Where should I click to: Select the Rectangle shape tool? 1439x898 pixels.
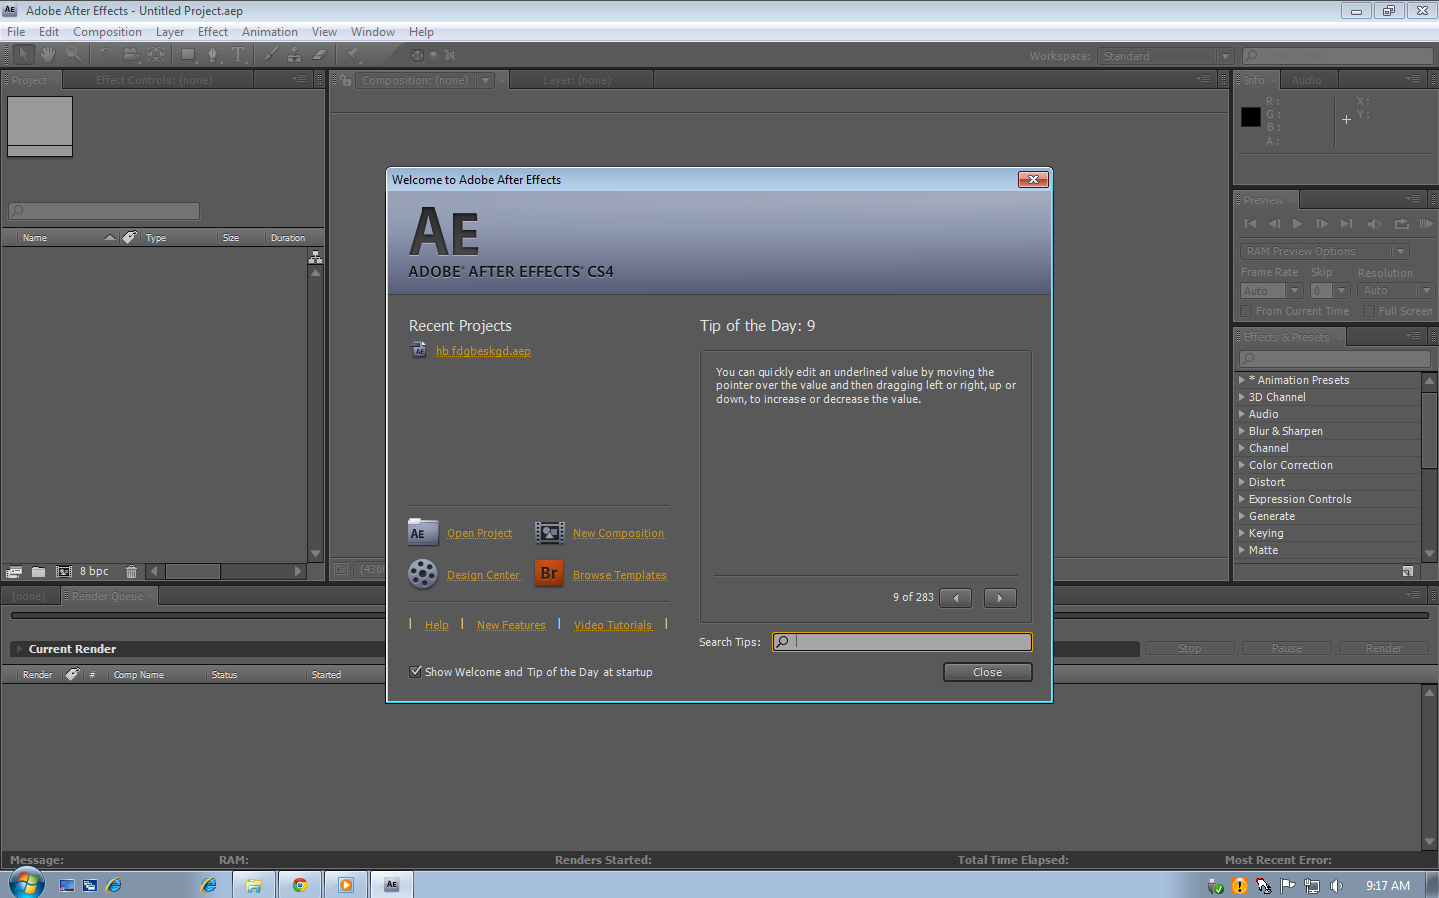[188, 55]
